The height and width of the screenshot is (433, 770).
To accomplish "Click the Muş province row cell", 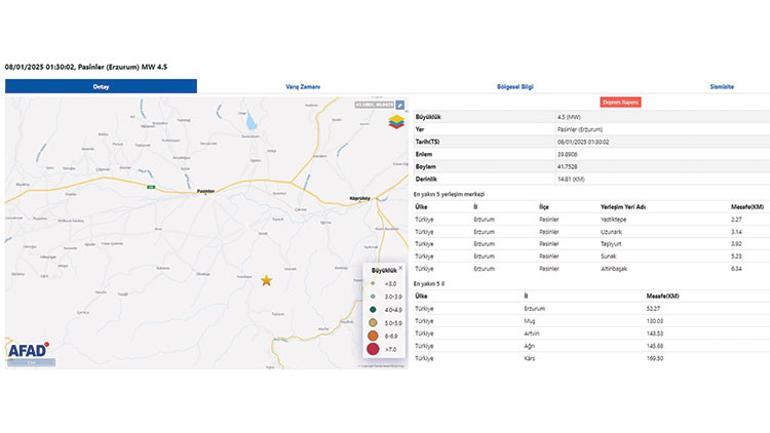I will click(x=530, y=321).
